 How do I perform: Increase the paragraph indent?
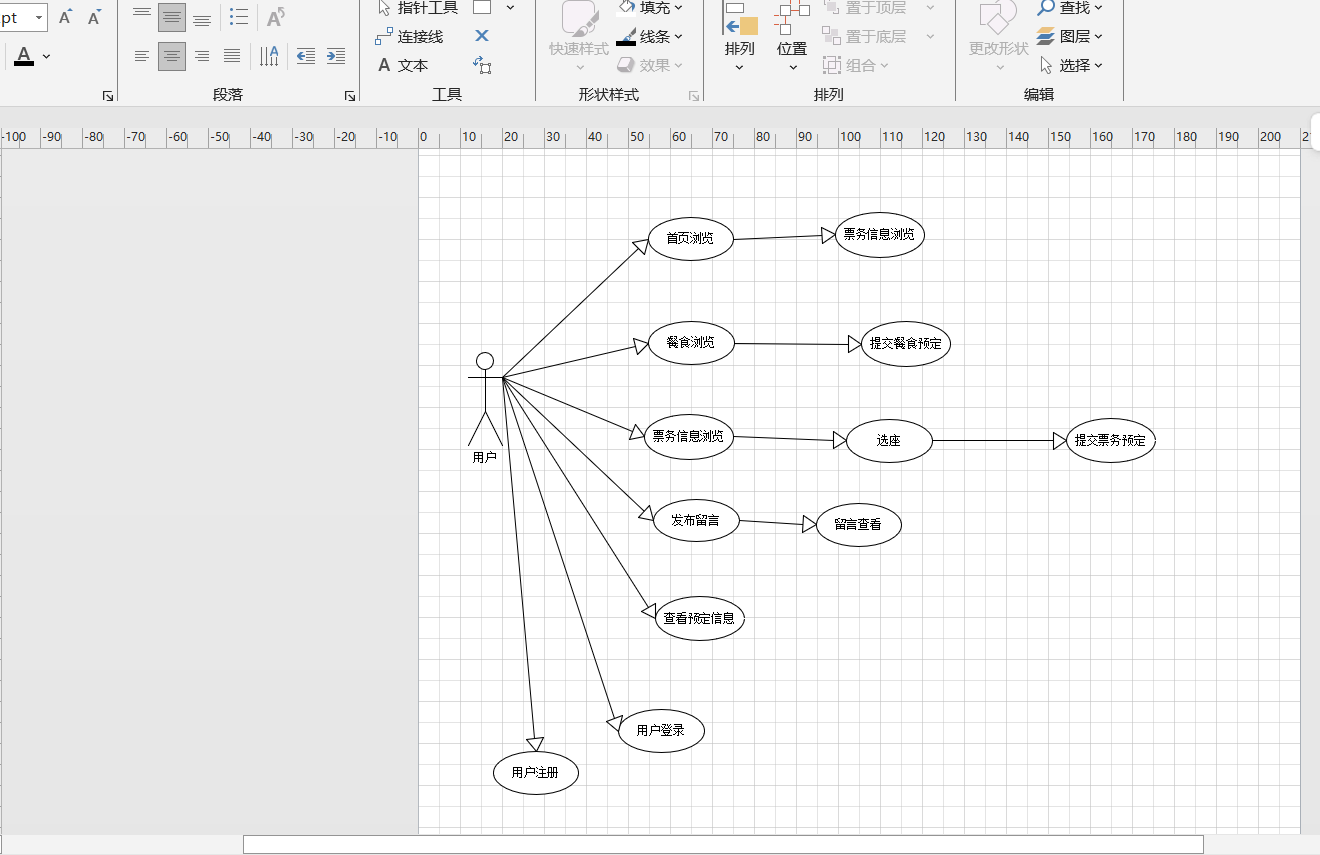pyautogui.click(x=337, y=56)
